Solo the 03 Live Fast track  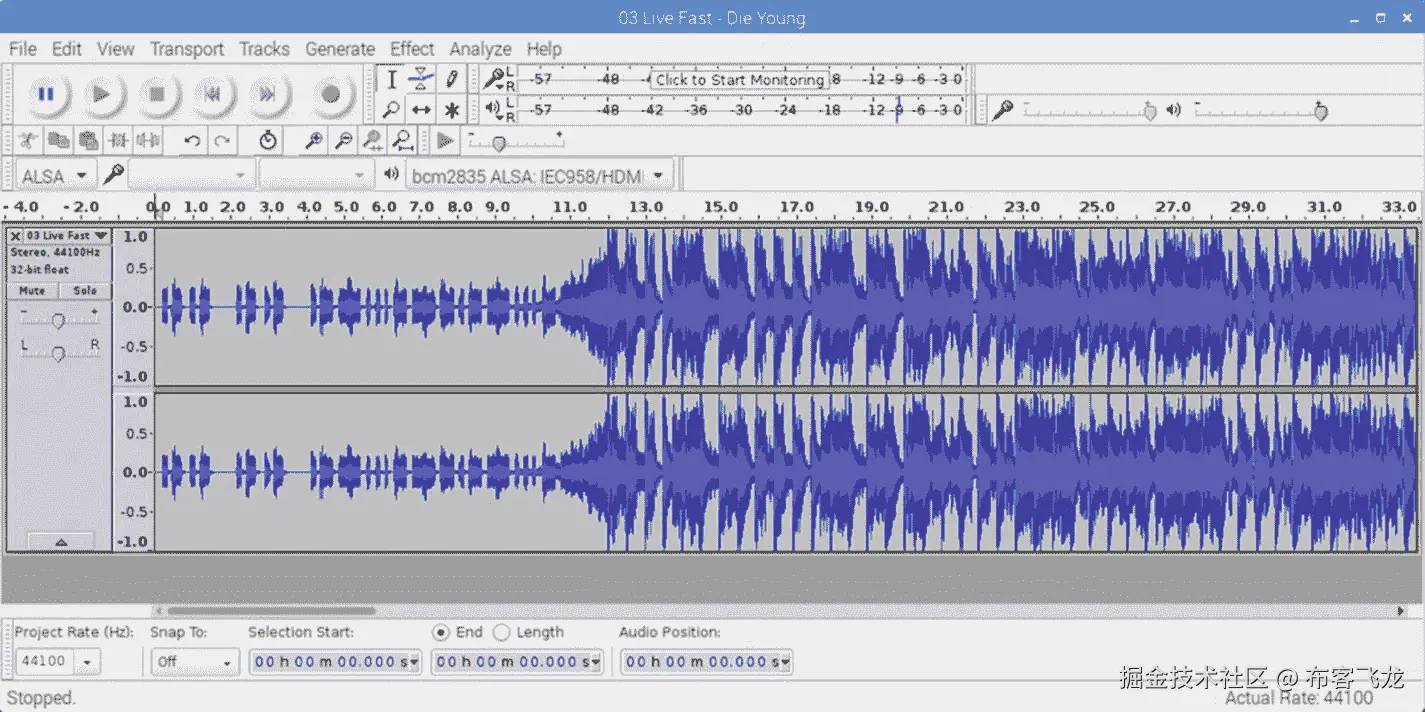[x=85, y=291]
